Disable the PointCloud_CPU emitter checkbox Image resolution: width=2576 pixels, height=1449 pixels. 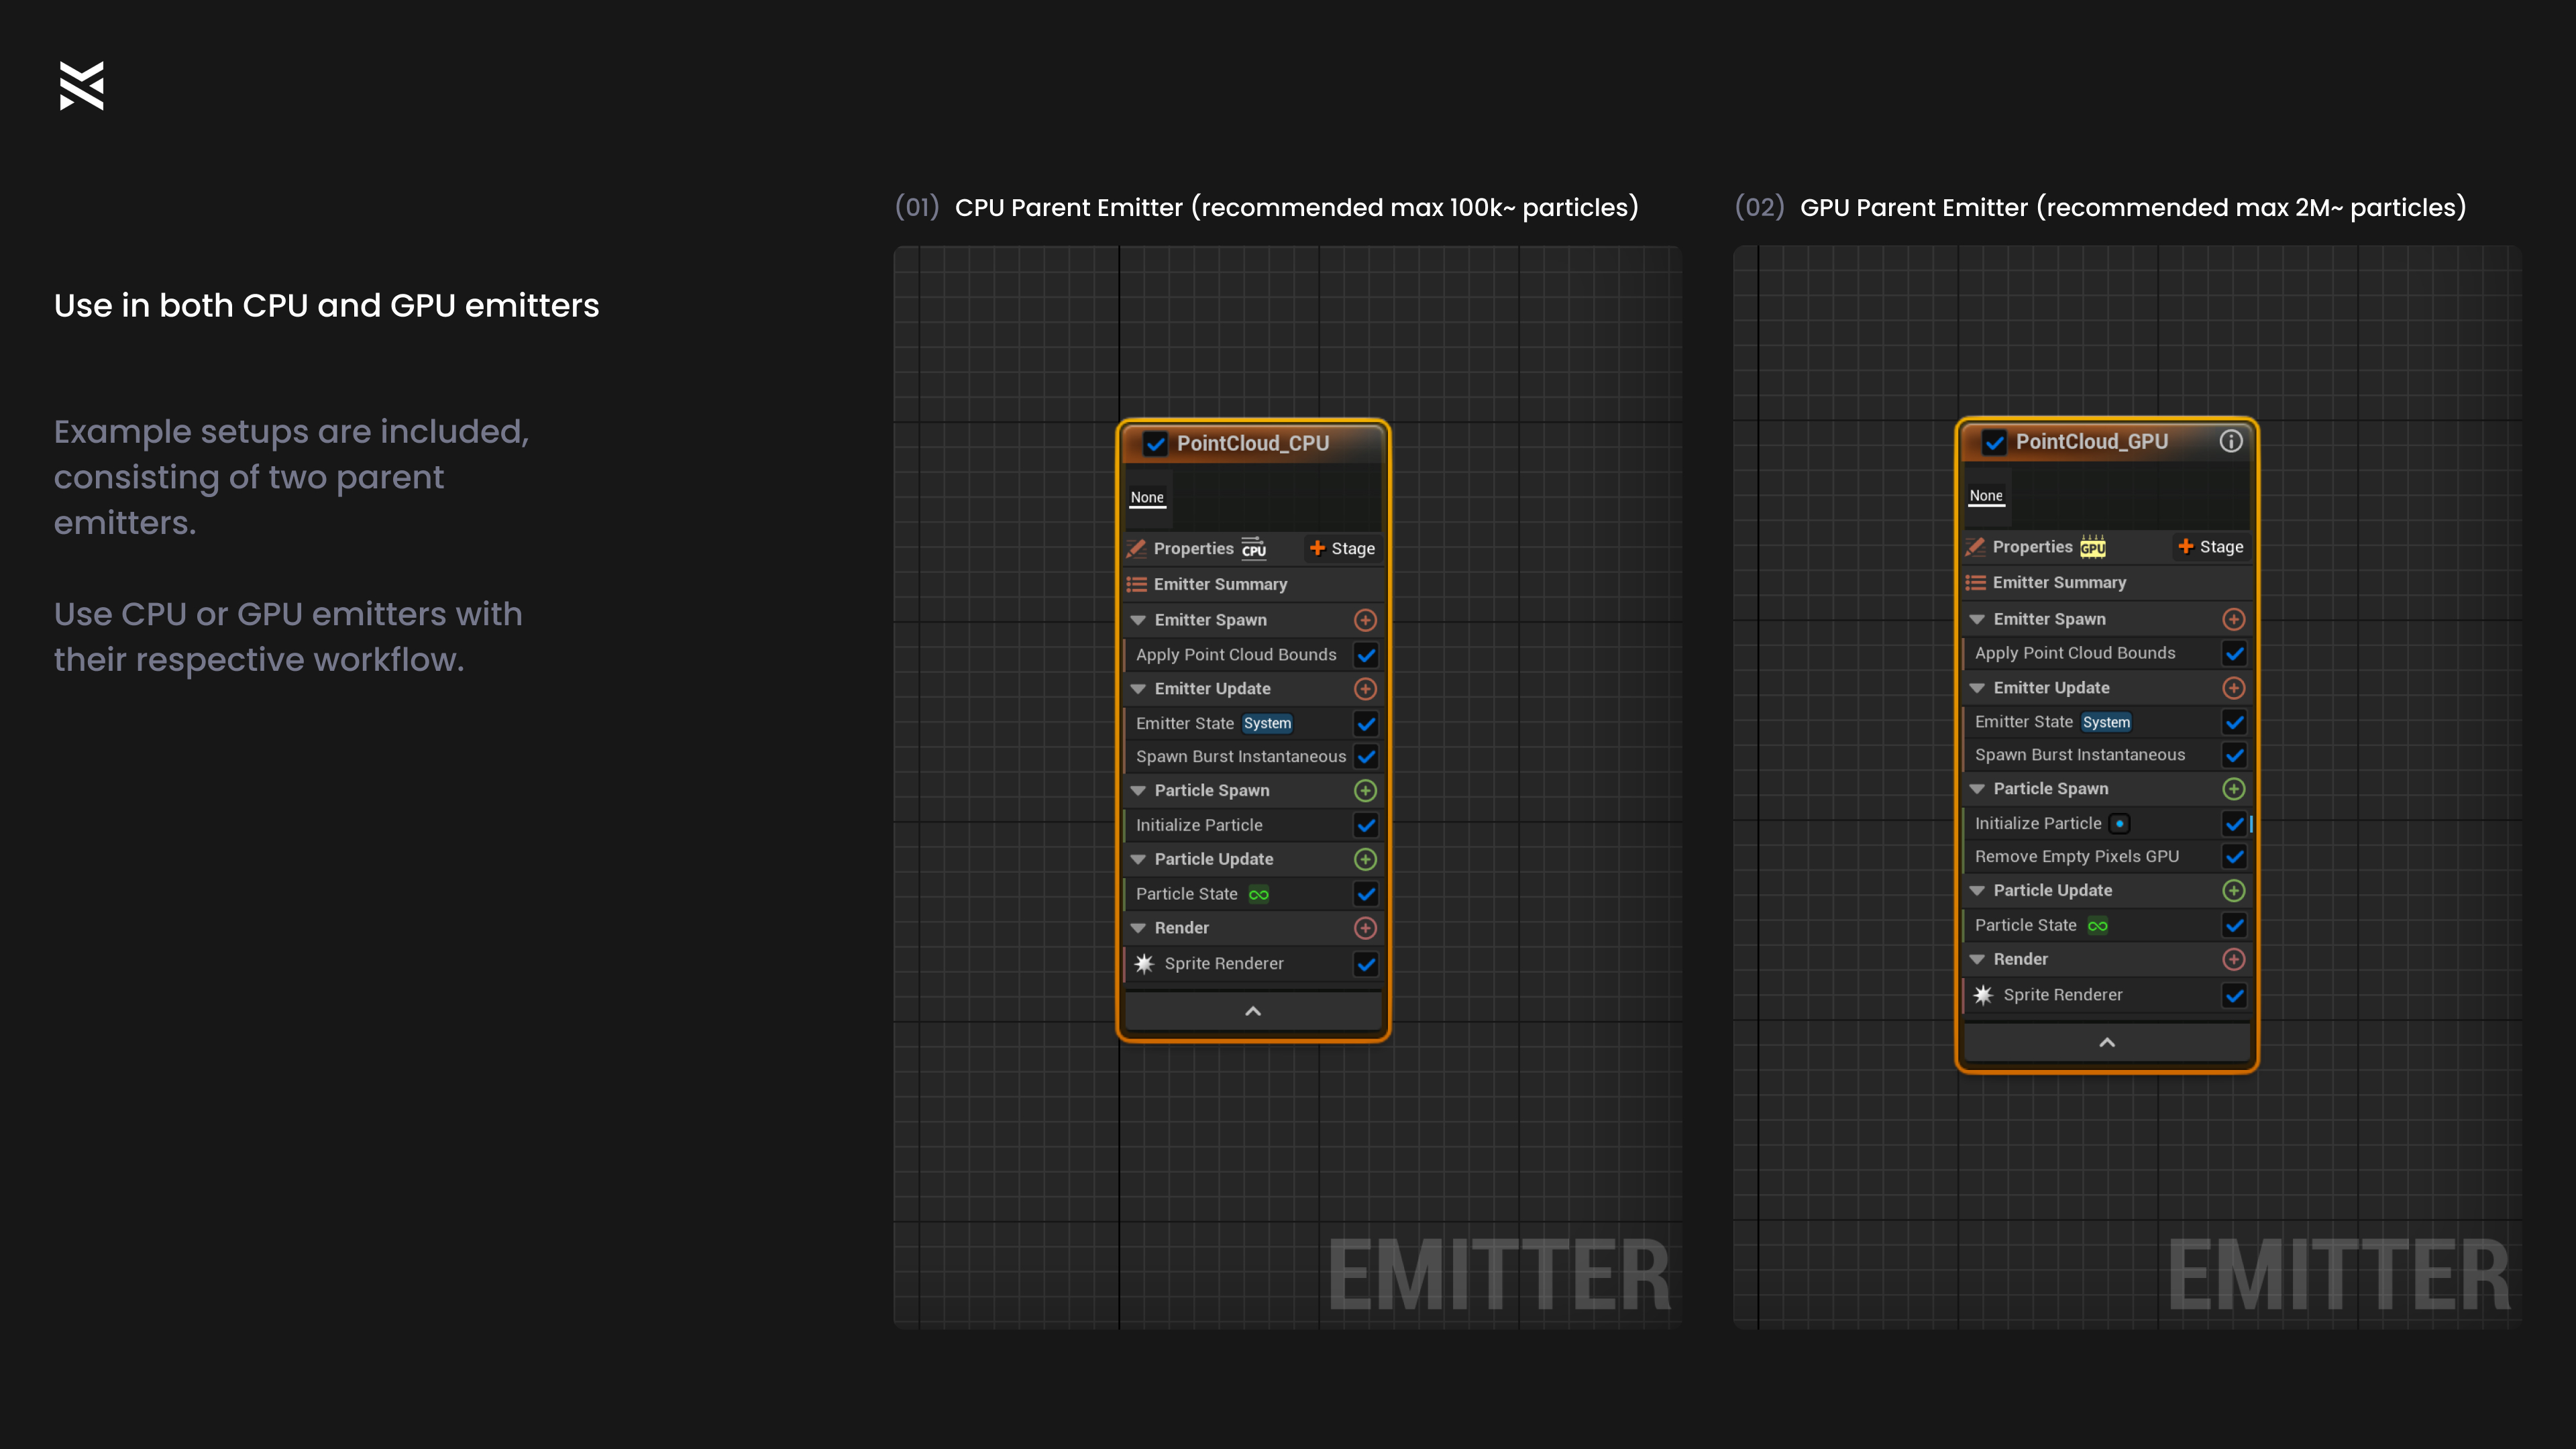1155,444
